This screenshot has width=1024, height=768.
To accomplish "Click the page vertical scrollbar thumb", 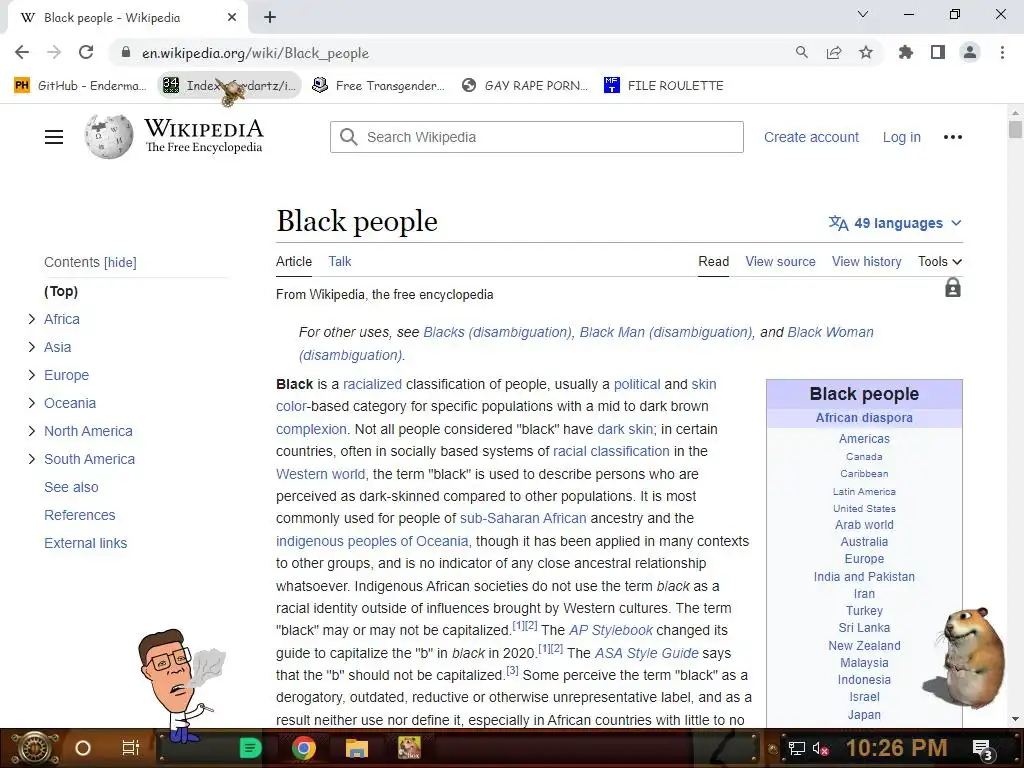I will (1015, 129).
